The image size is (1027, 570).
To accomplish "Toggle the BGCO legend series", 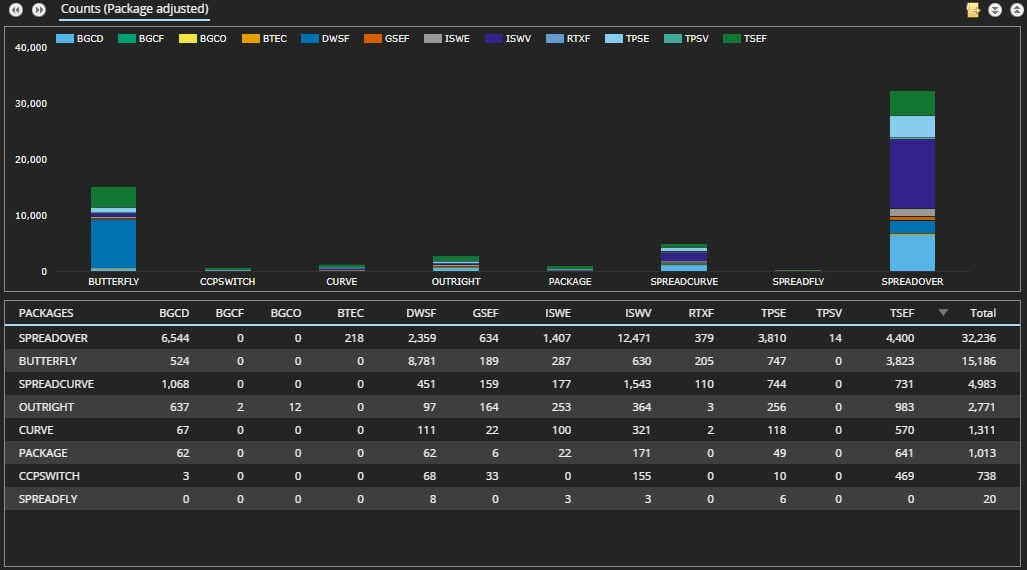I will coord(202,39).
